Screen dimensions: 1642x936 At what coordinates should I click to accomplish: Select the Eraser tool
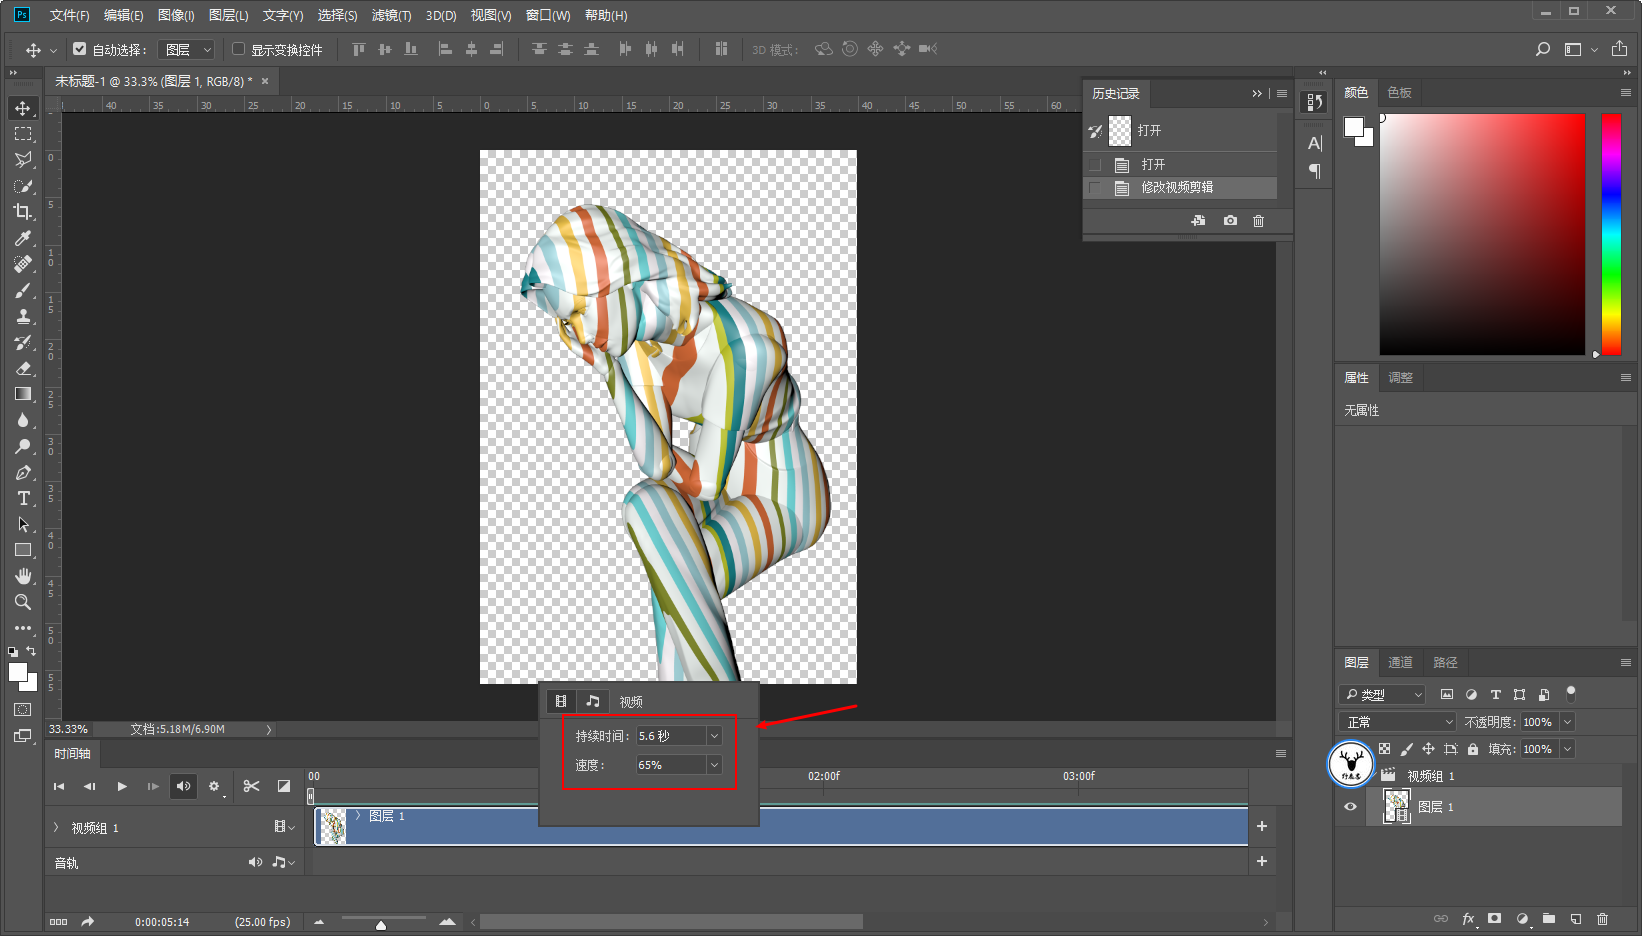pyautogui.click(x=23, y=368)
